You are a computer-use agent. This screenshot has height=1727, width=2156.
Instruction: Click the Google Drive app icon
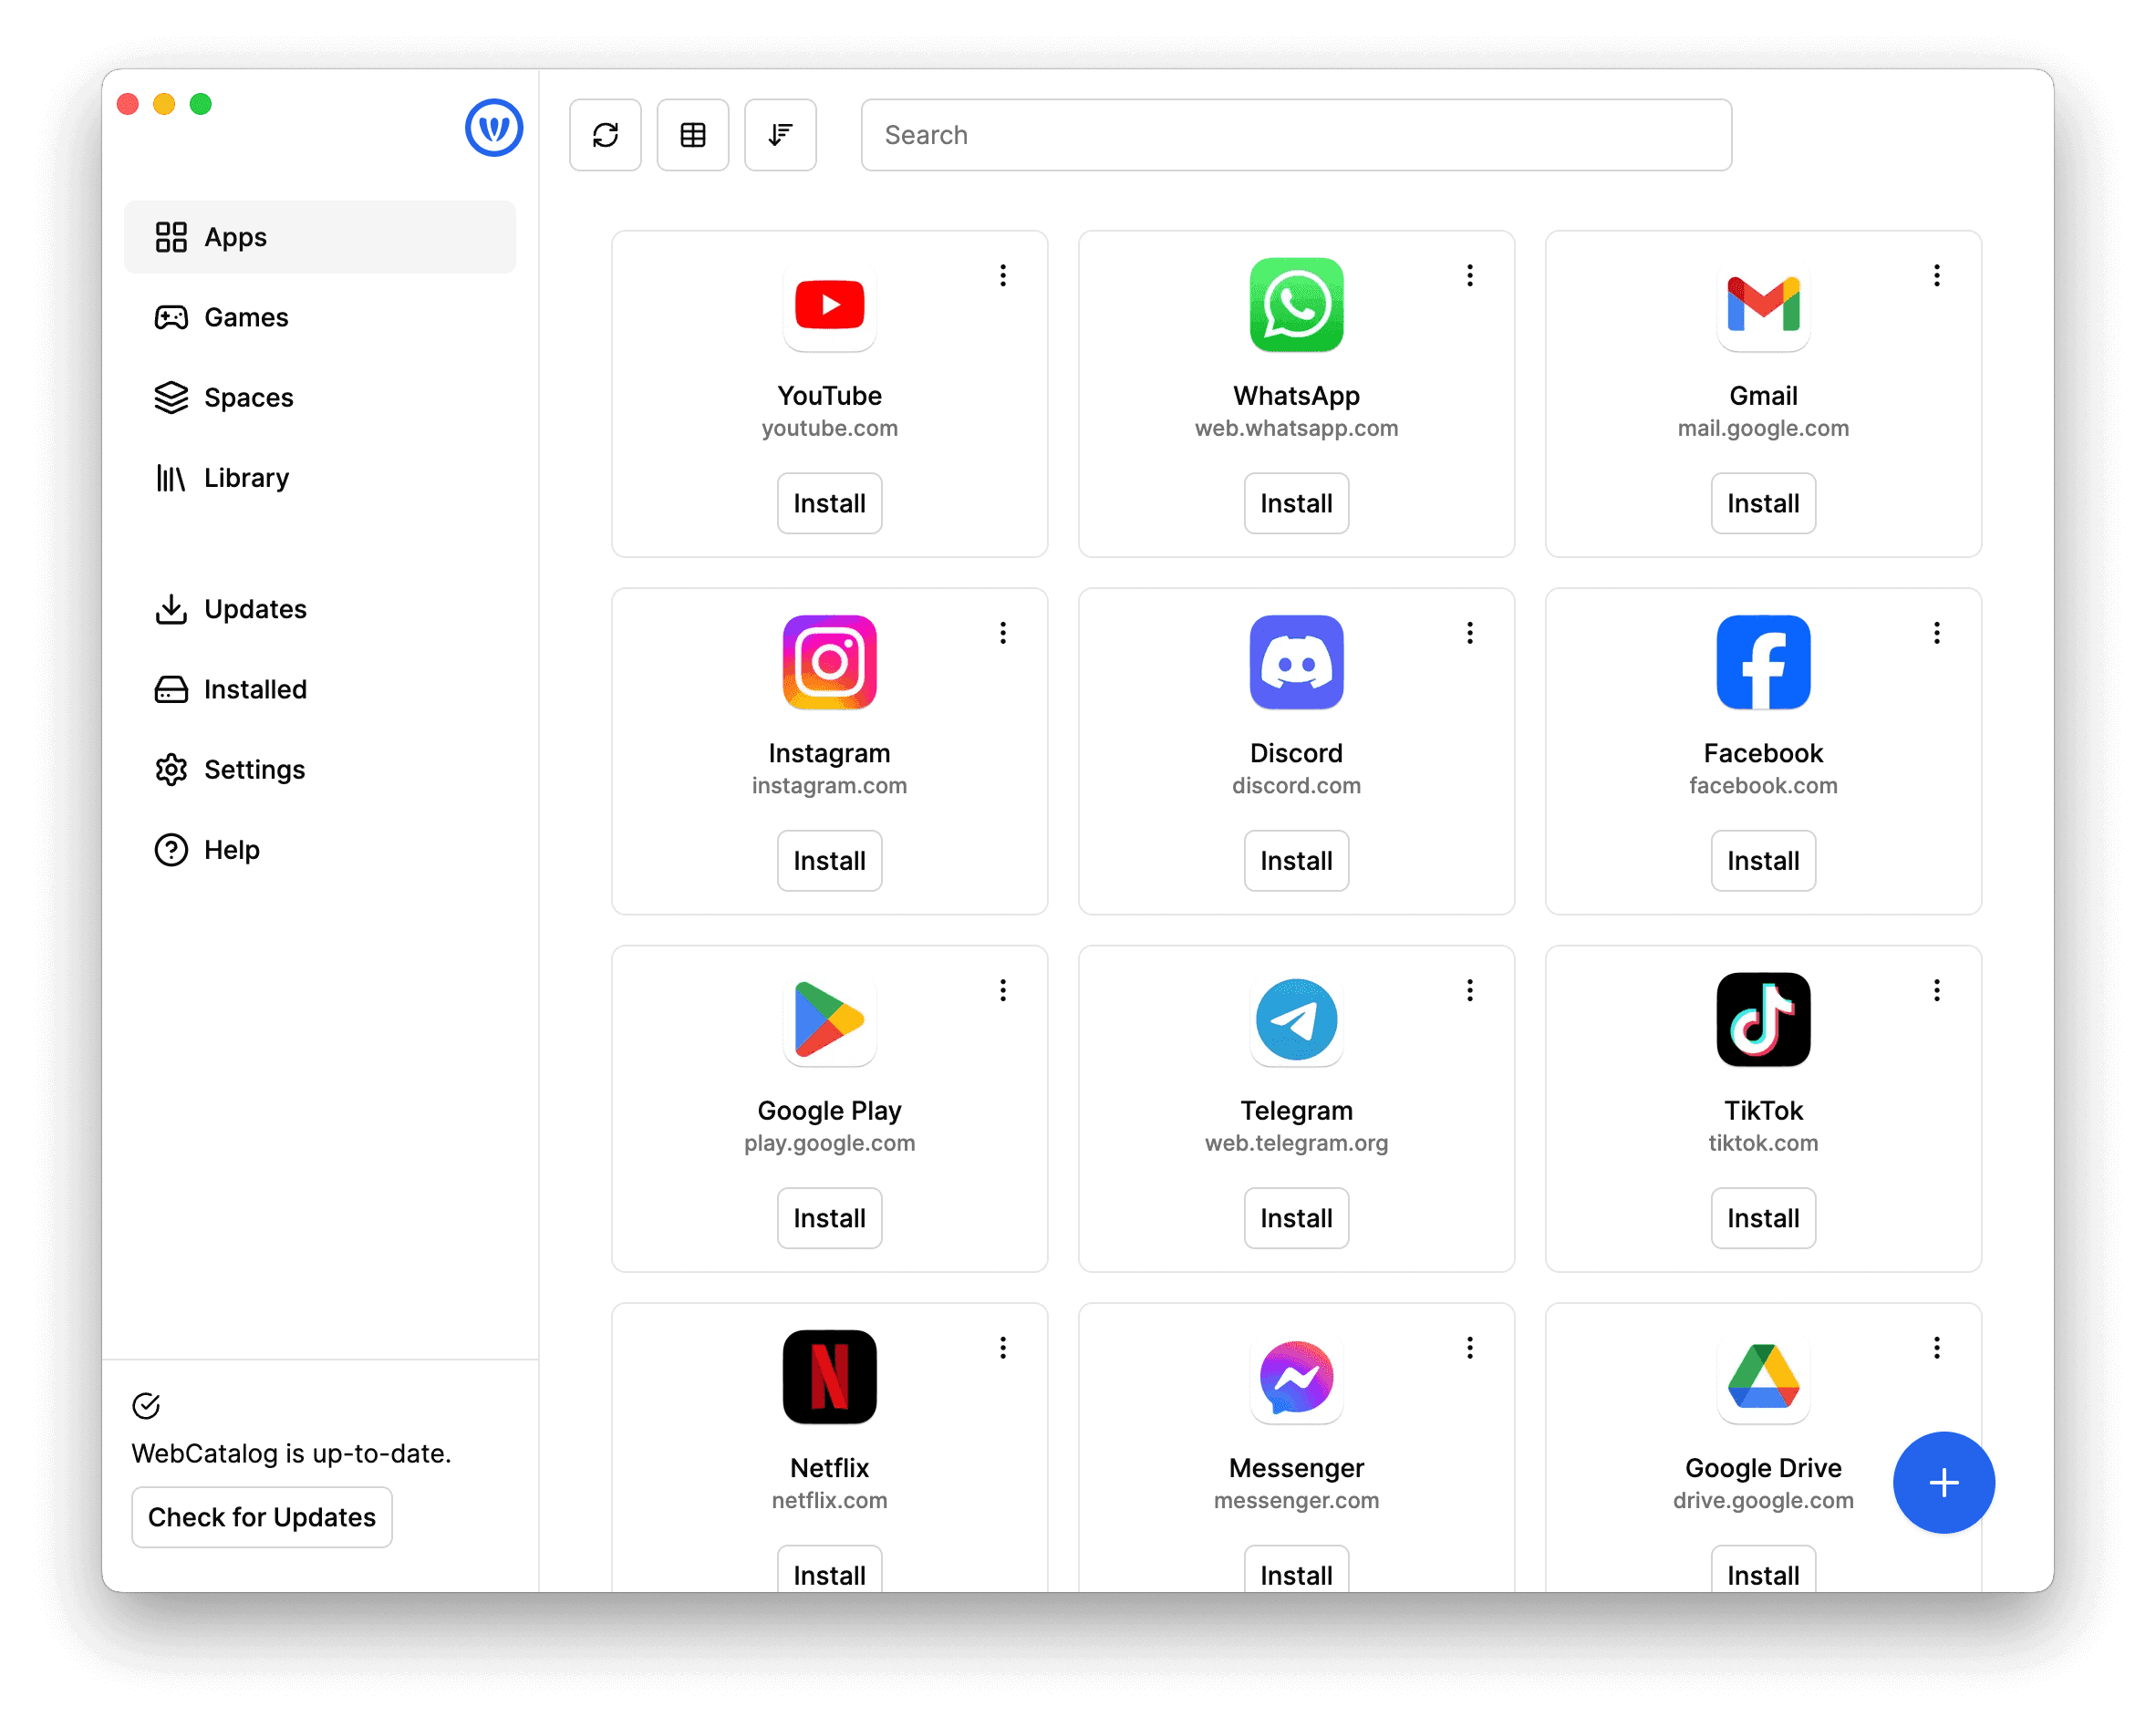tap(1761, 1374)
